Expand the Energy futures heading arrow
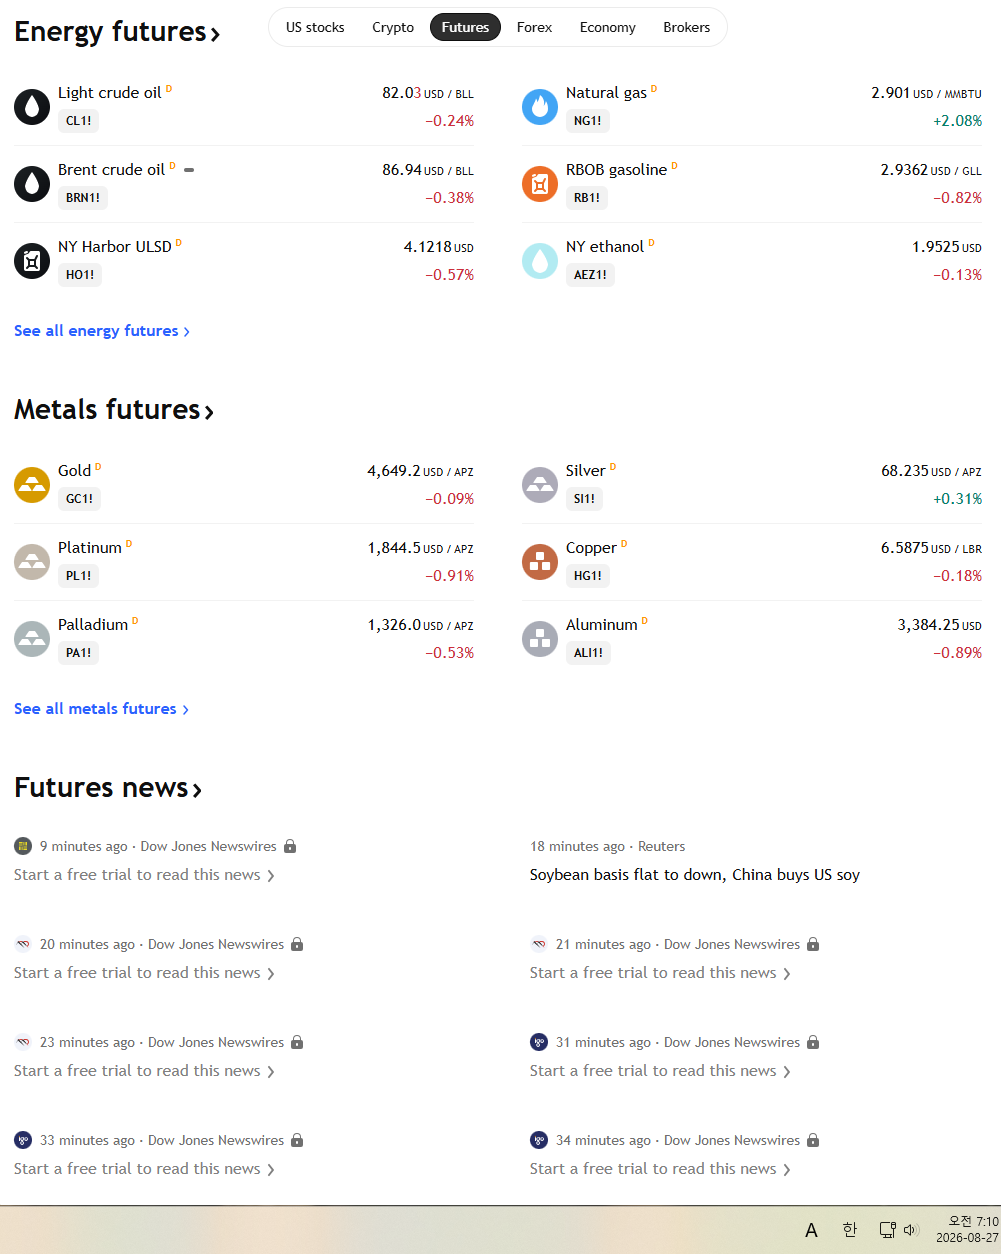Viewport: 1001px width, 1254px height. pos(214,34)
